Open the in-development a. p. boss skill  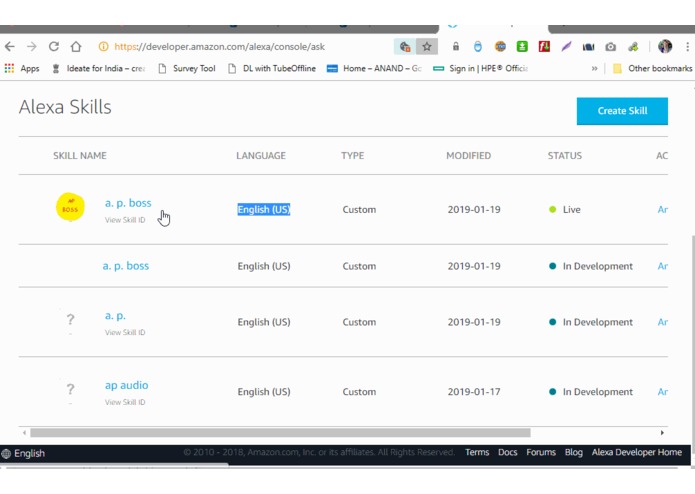tap(126, 266)
